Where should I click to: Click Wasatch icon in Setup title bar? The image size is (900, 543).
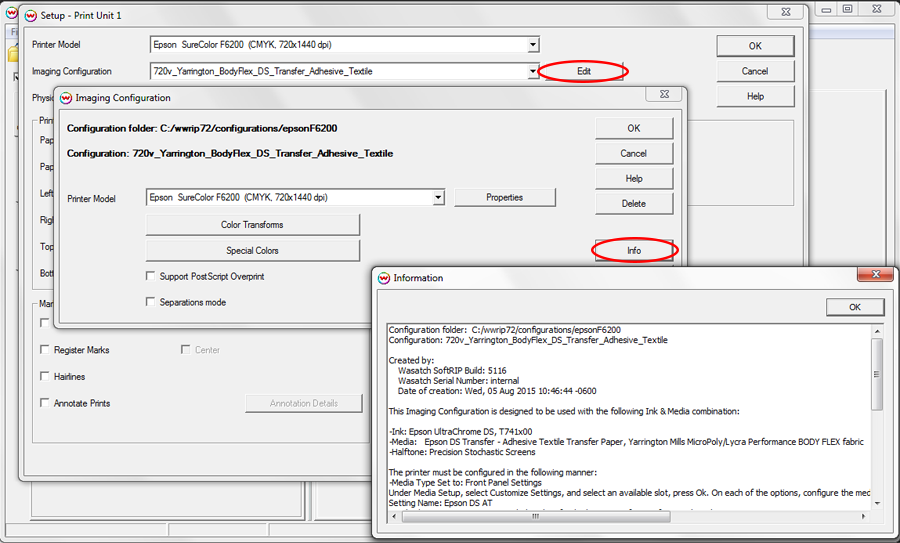click(x=31, y=15)
